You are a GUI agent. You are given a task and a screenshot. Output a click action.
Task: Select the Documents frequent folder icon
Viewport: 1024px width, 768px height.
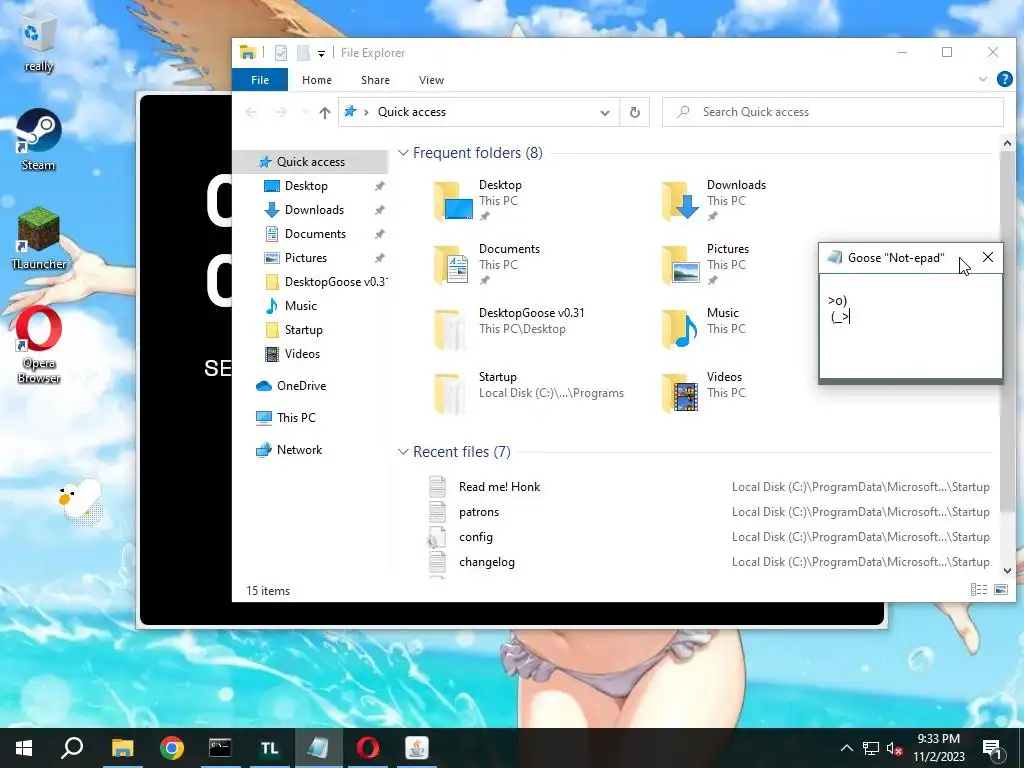point(453,265)
